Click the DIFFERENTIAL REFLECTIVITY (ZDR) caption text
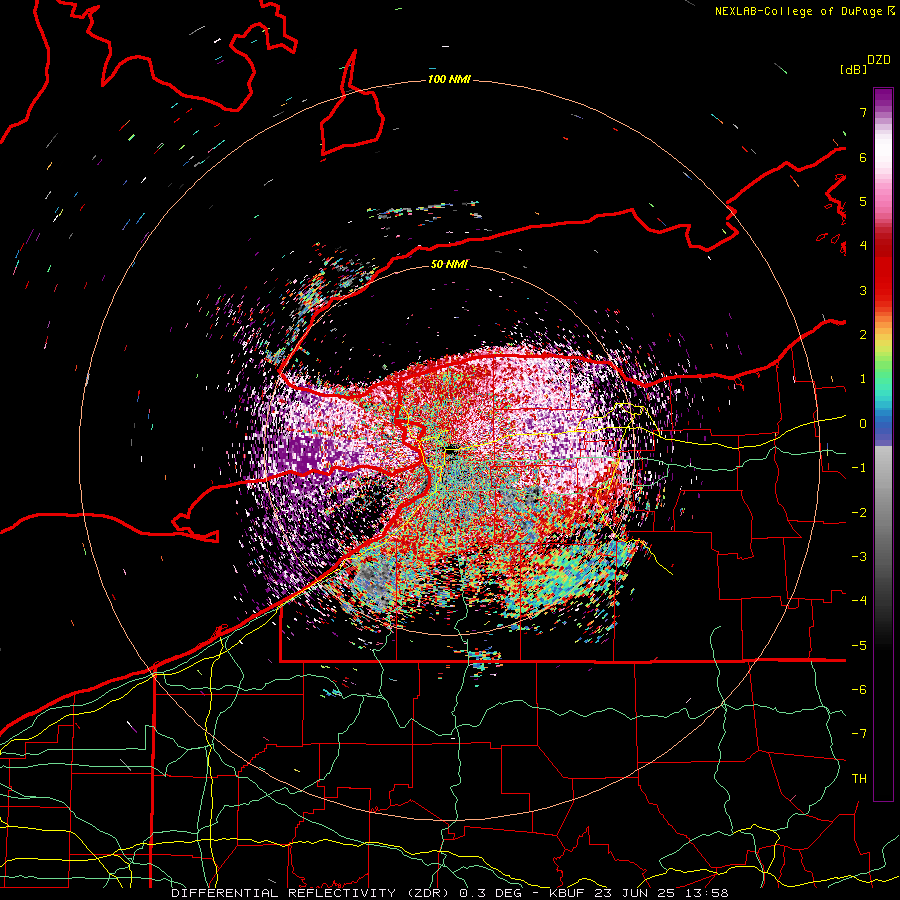 312,893
